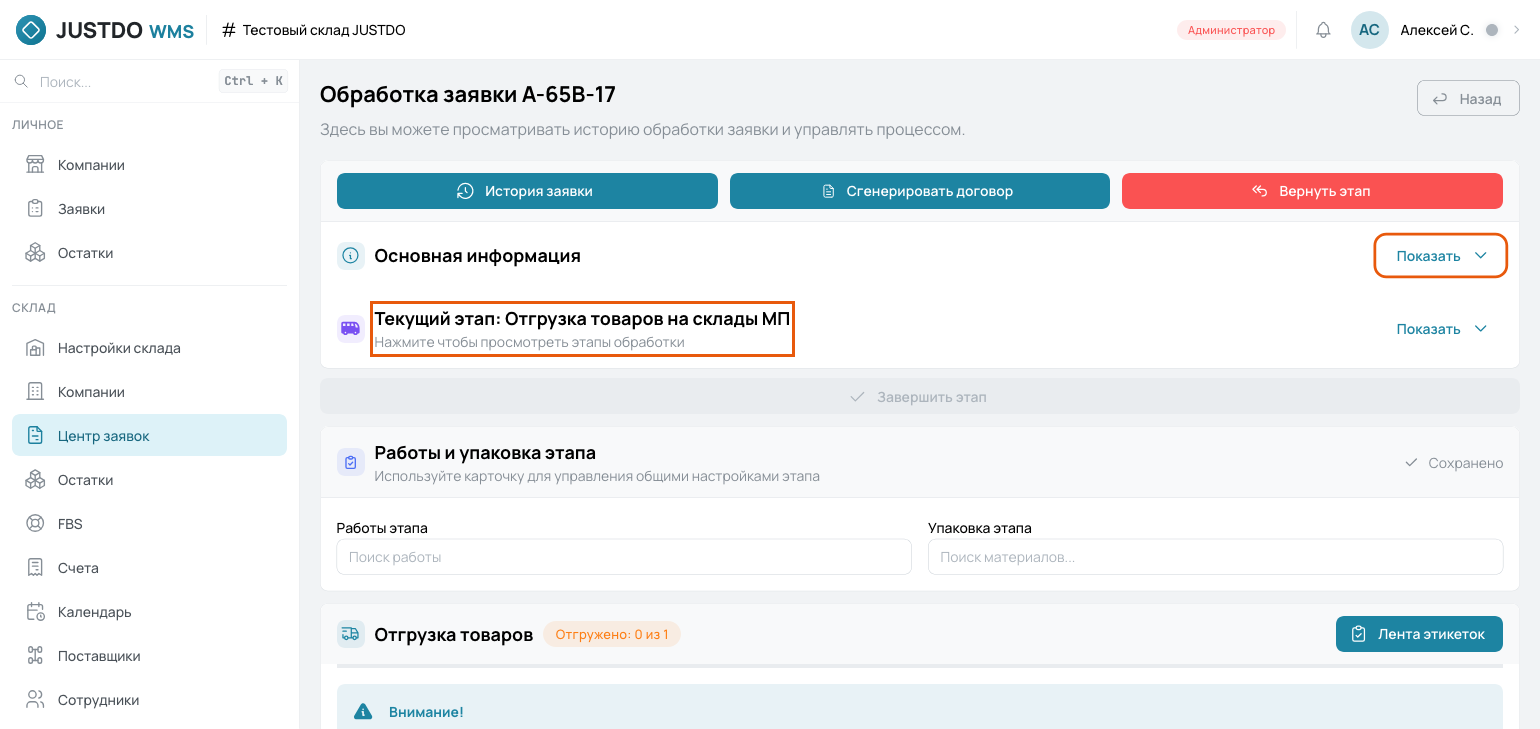Click Сгенерировать договор button
Image resolution: width=1540 pixels, height=729 pixels.
point(920,191)
